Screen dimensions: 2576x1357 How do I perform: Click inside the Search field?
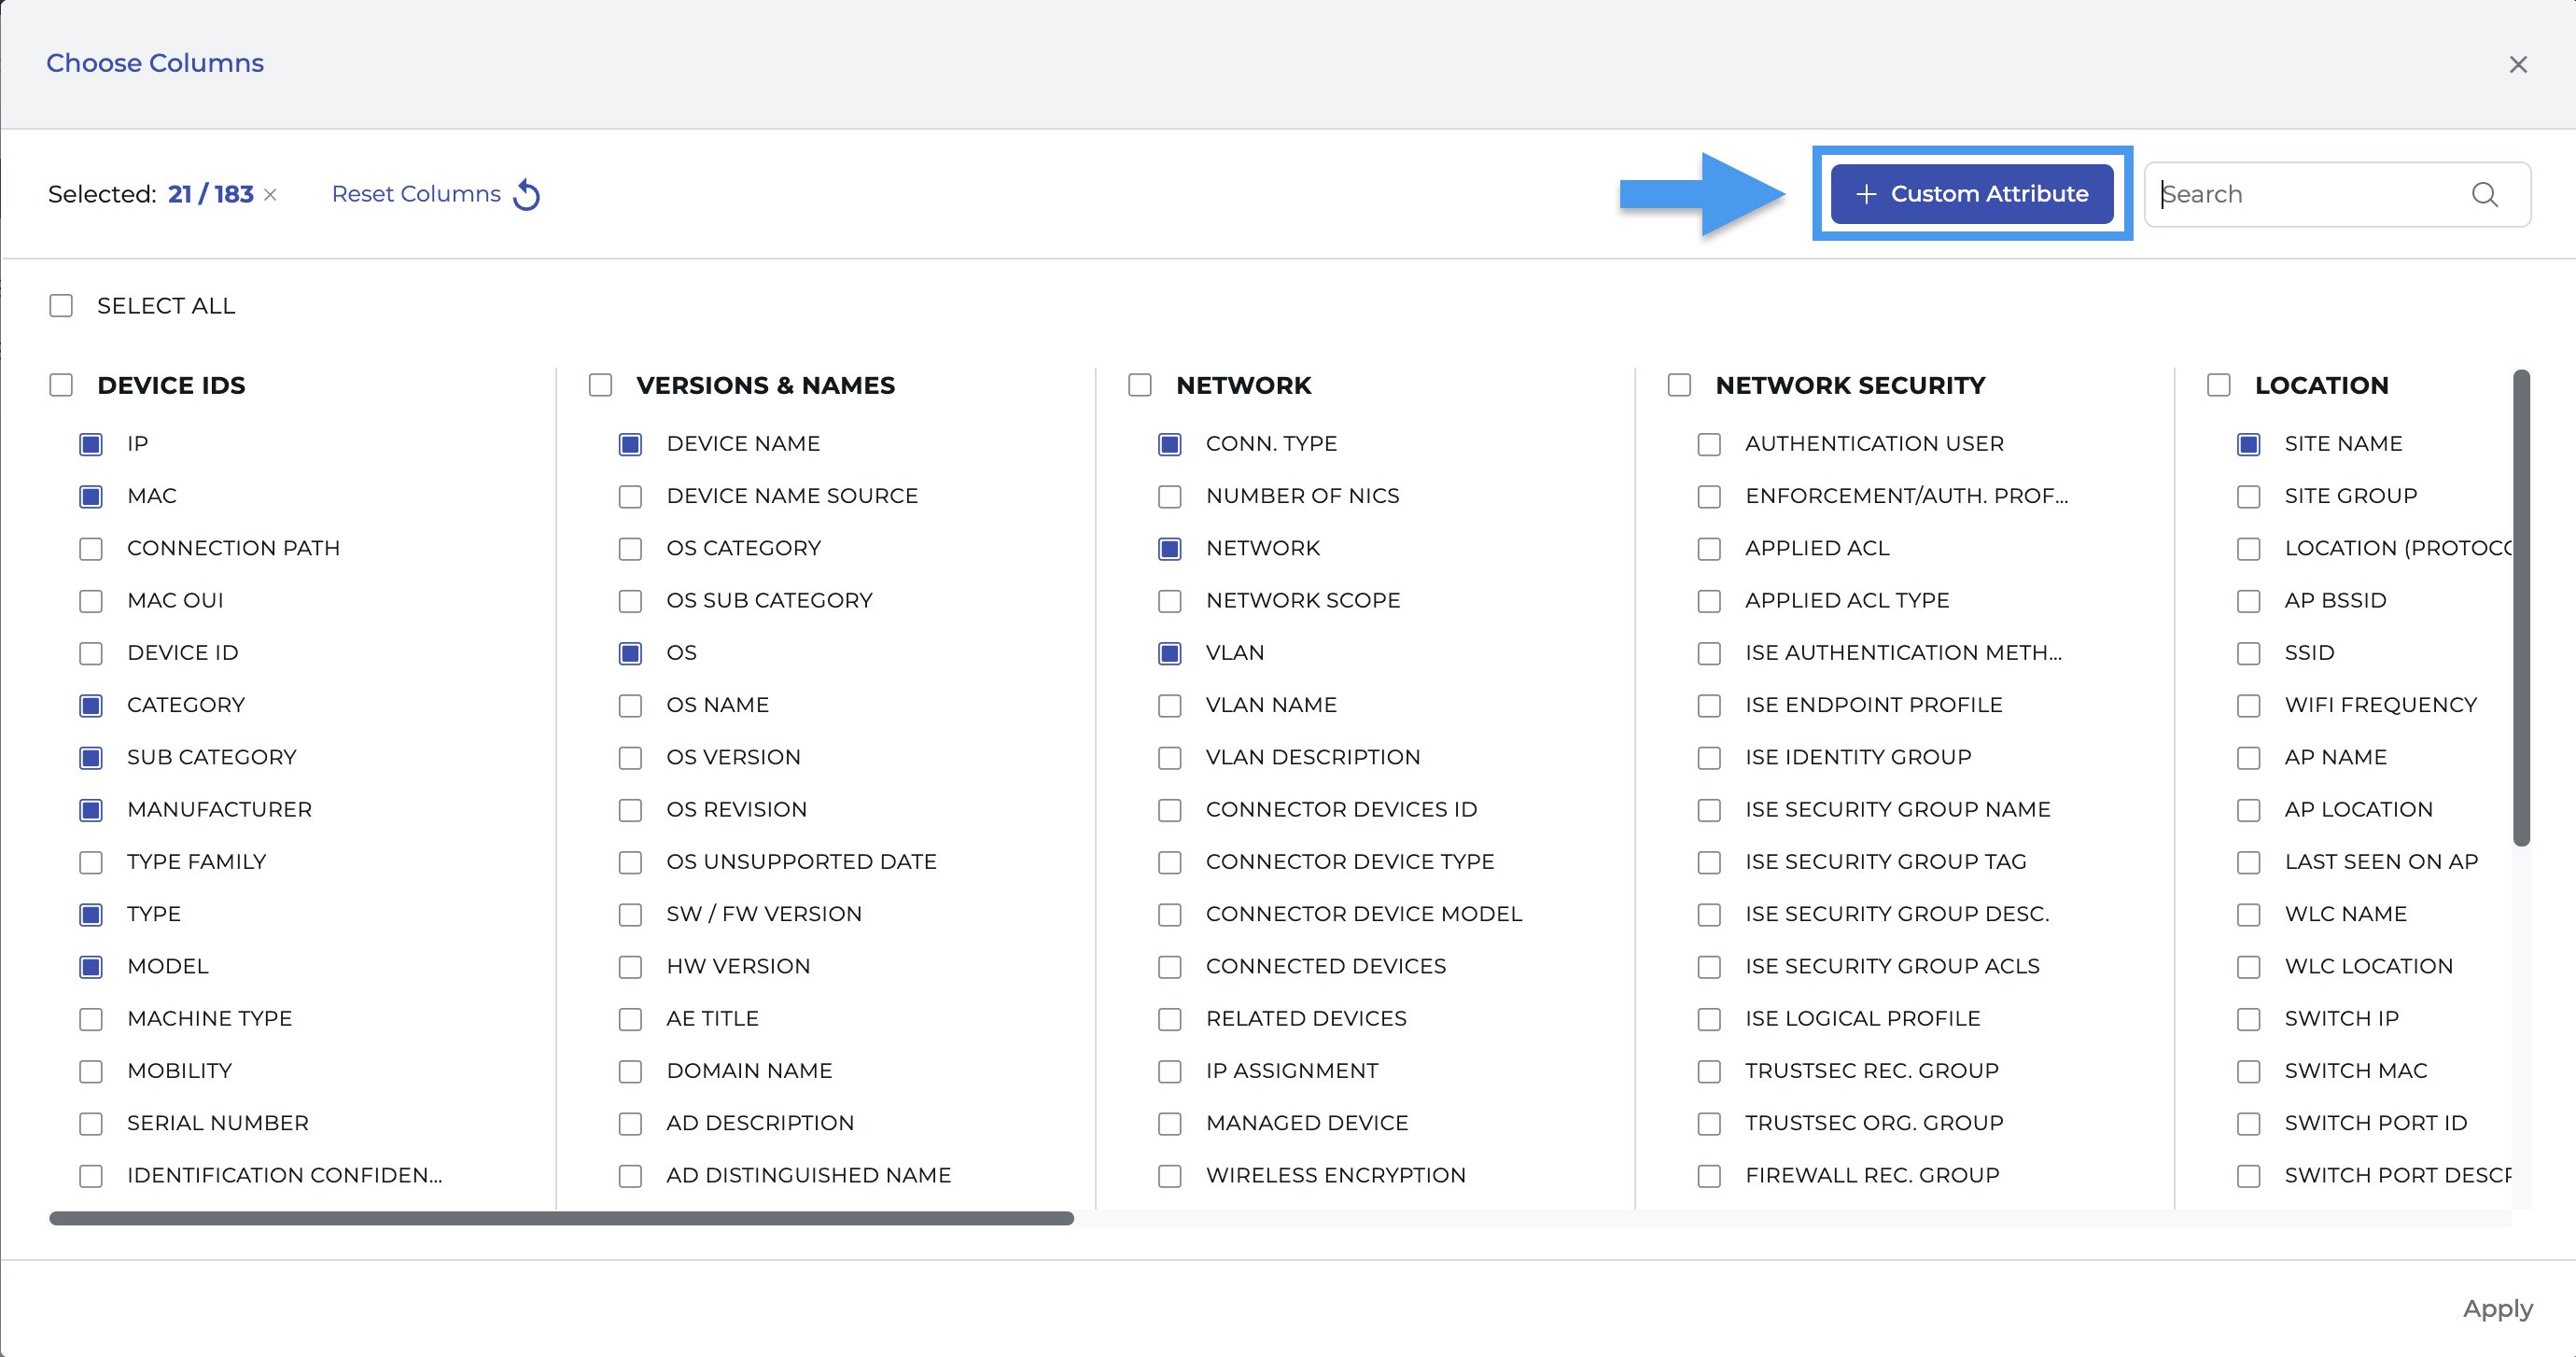(x=2300, y=194)
